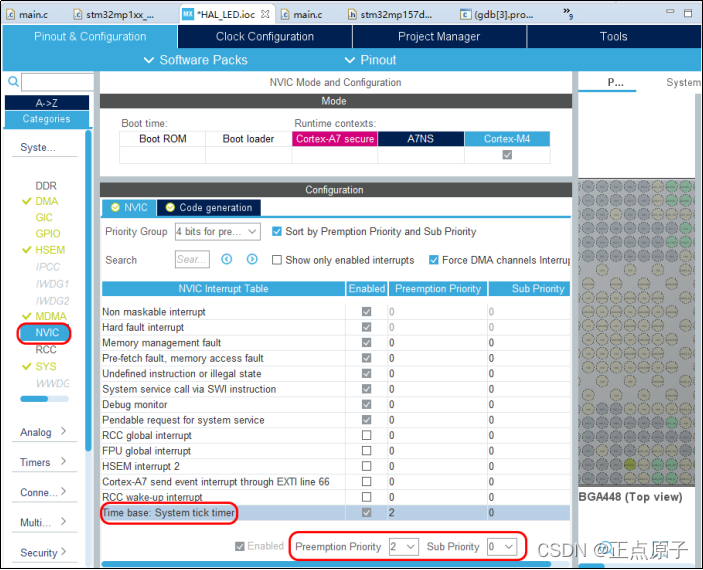
Task: Select SYS peripheral entry
Action: 46,366
